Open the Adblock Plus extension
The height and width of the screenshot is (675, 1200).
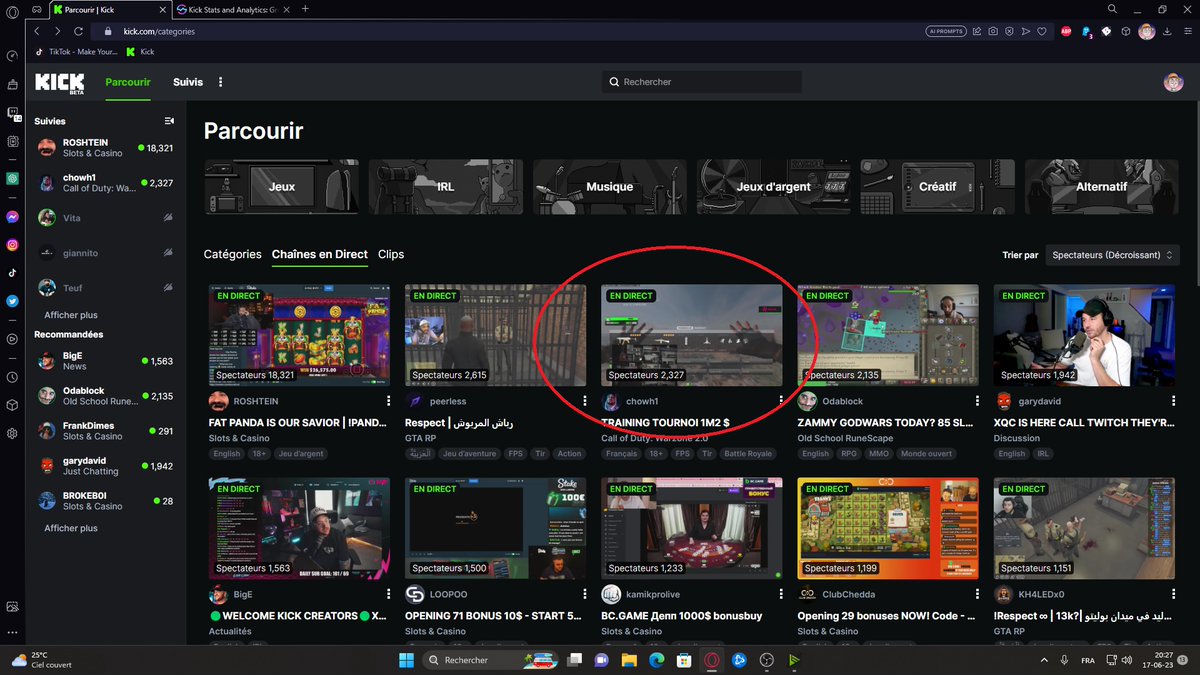coord(1066,31)
